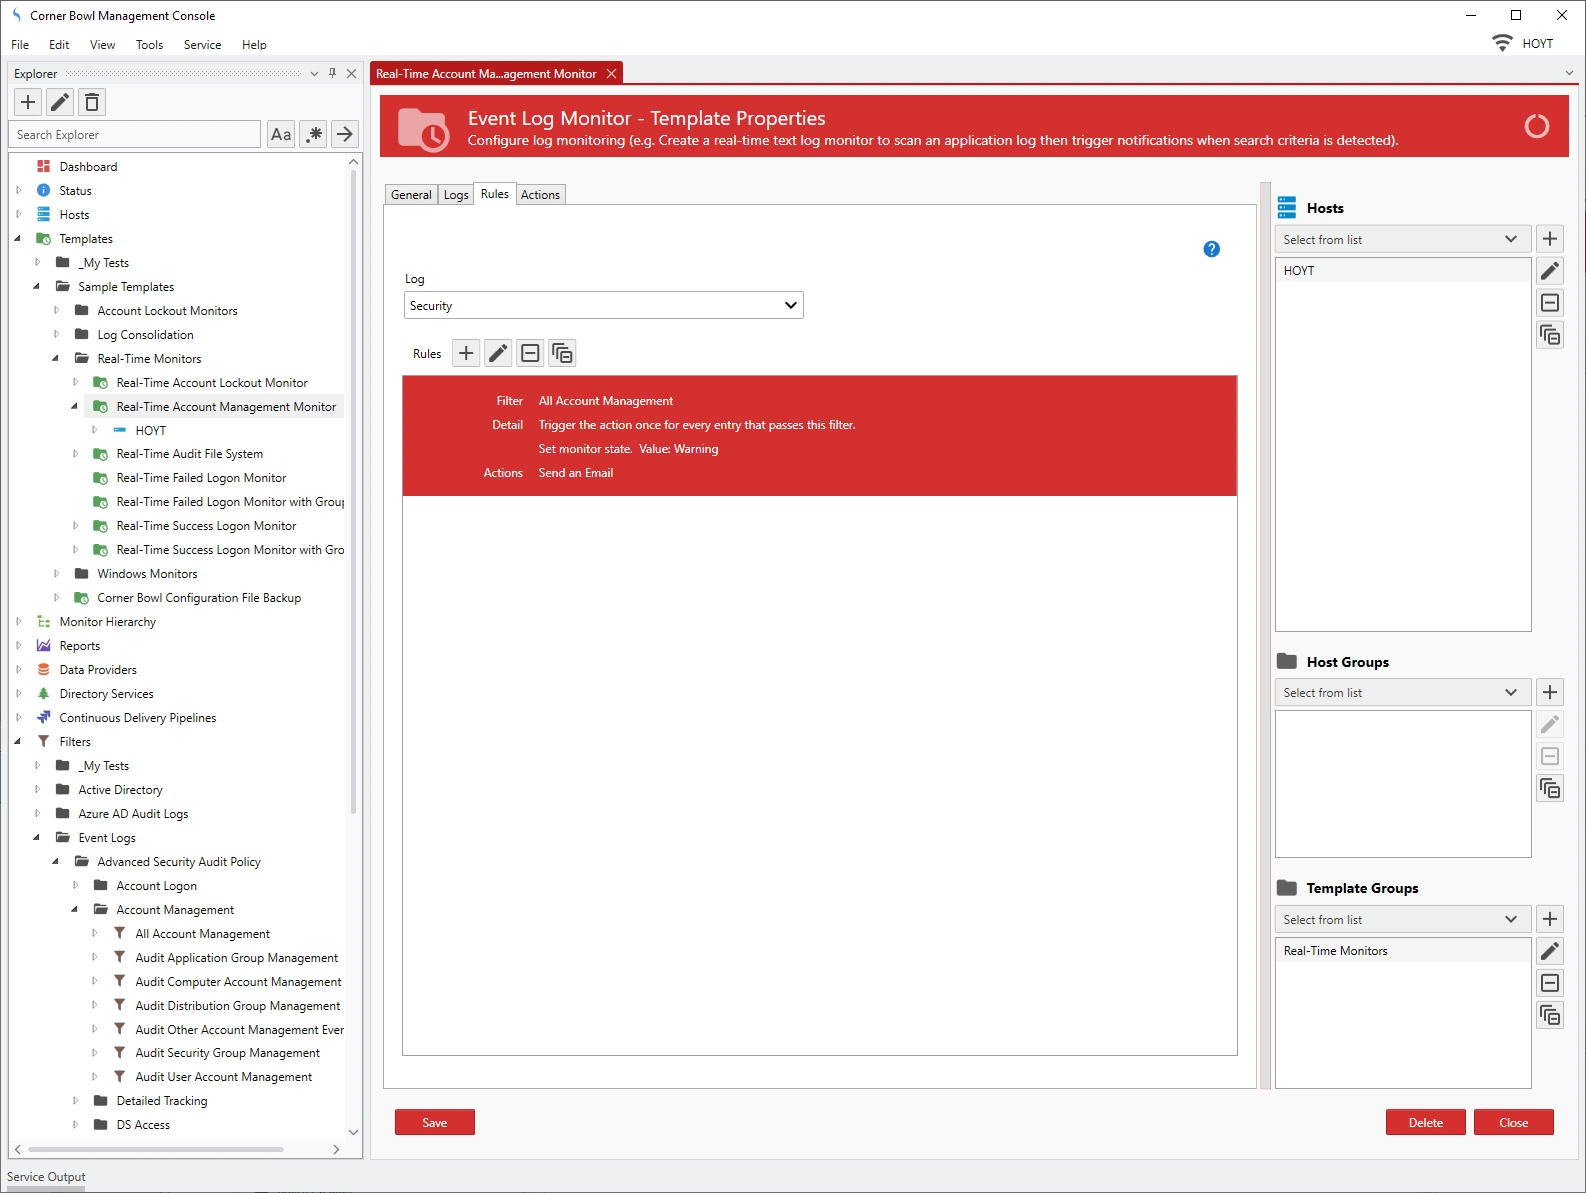
Task: Add a new Host Group with plus icon
Action: (x=1550, y=692)
